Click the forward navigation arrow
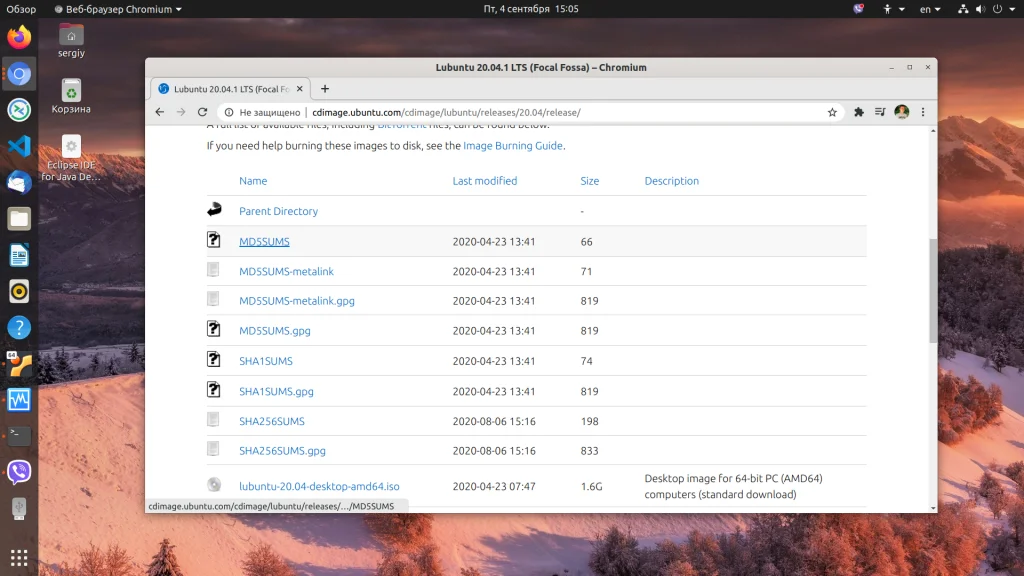Screen dimensions: 1024x576 click(181, 112)
